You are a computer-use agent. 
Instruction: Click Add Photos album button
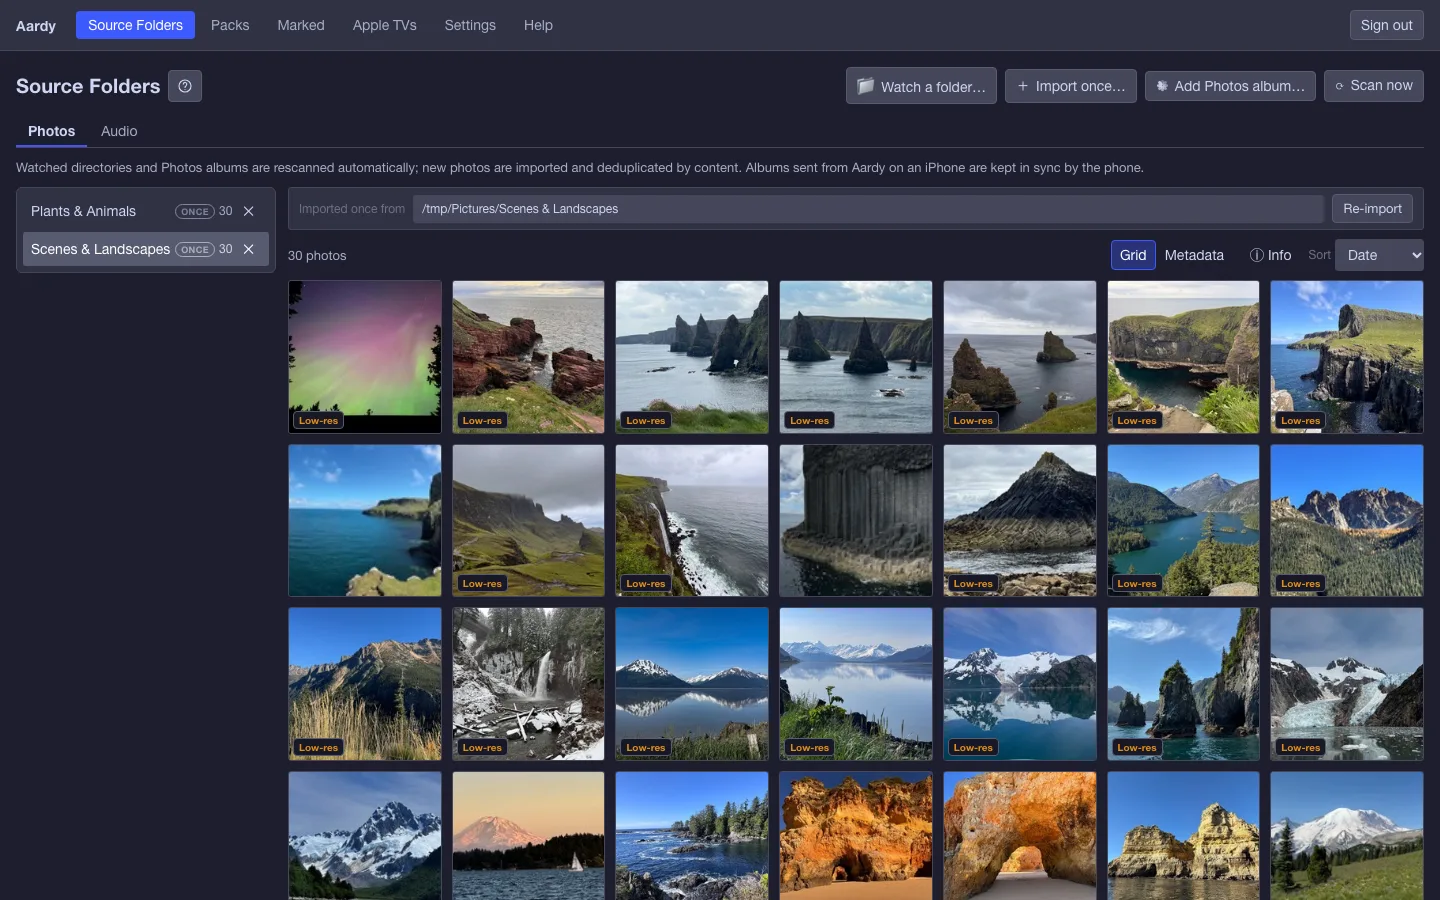click(1230, 86)
